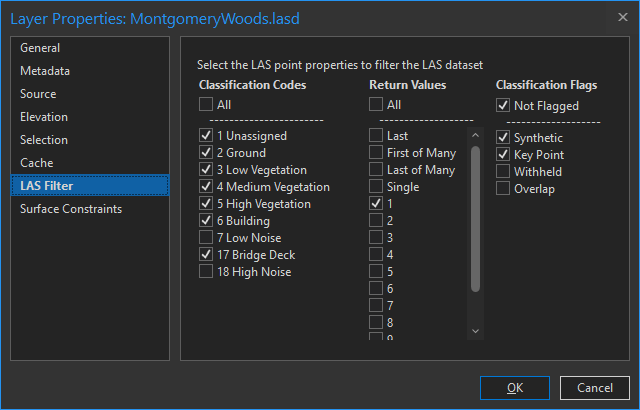Enable the 7 Low Noise checkbox
This screenshot has height=410, width=640.
(x=206, y=238)
